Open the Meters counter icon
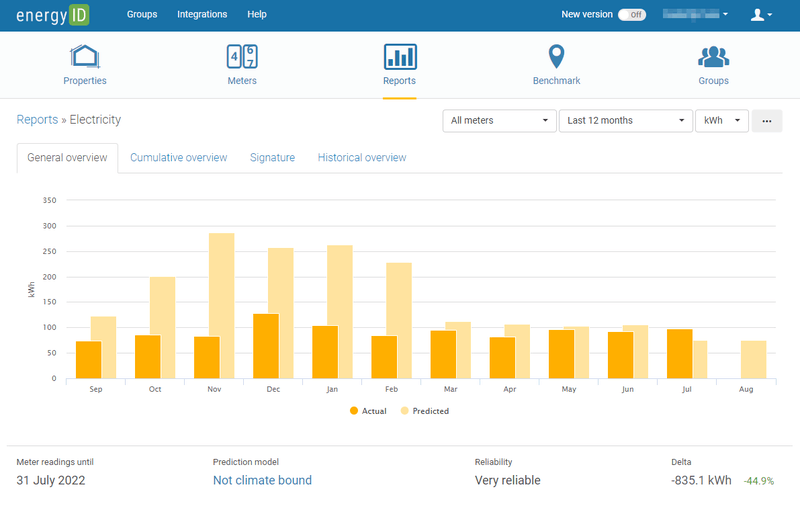800x510 pixels. point(242,57)
